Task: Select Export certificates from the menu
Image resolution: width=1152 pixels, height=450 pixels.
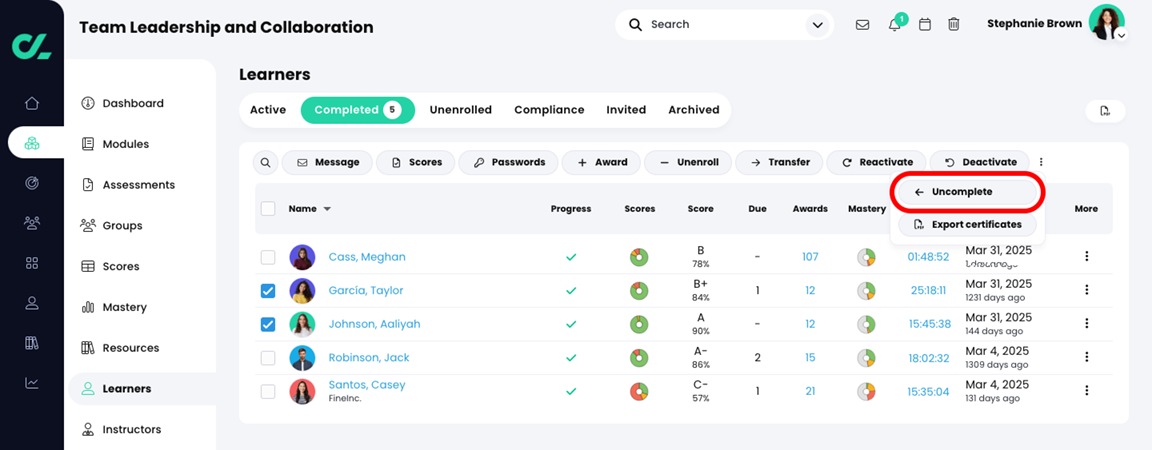Action: point(967,225)
